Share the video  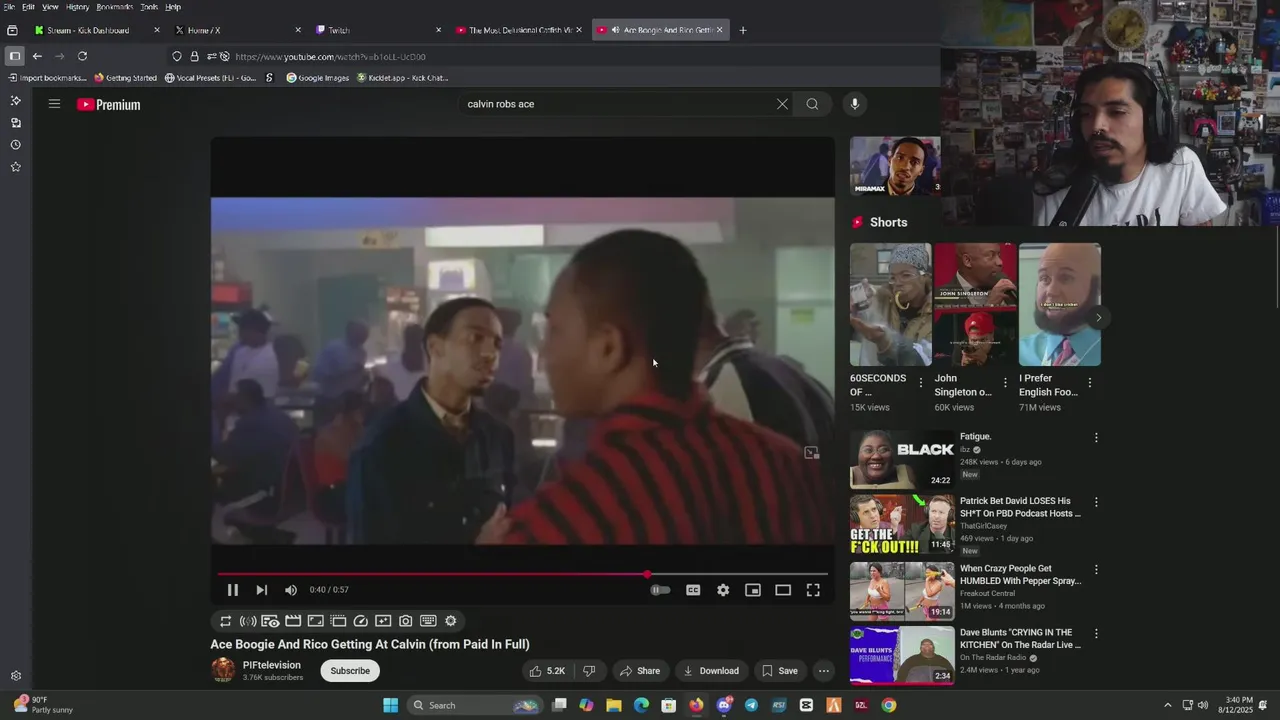(639, 671)
